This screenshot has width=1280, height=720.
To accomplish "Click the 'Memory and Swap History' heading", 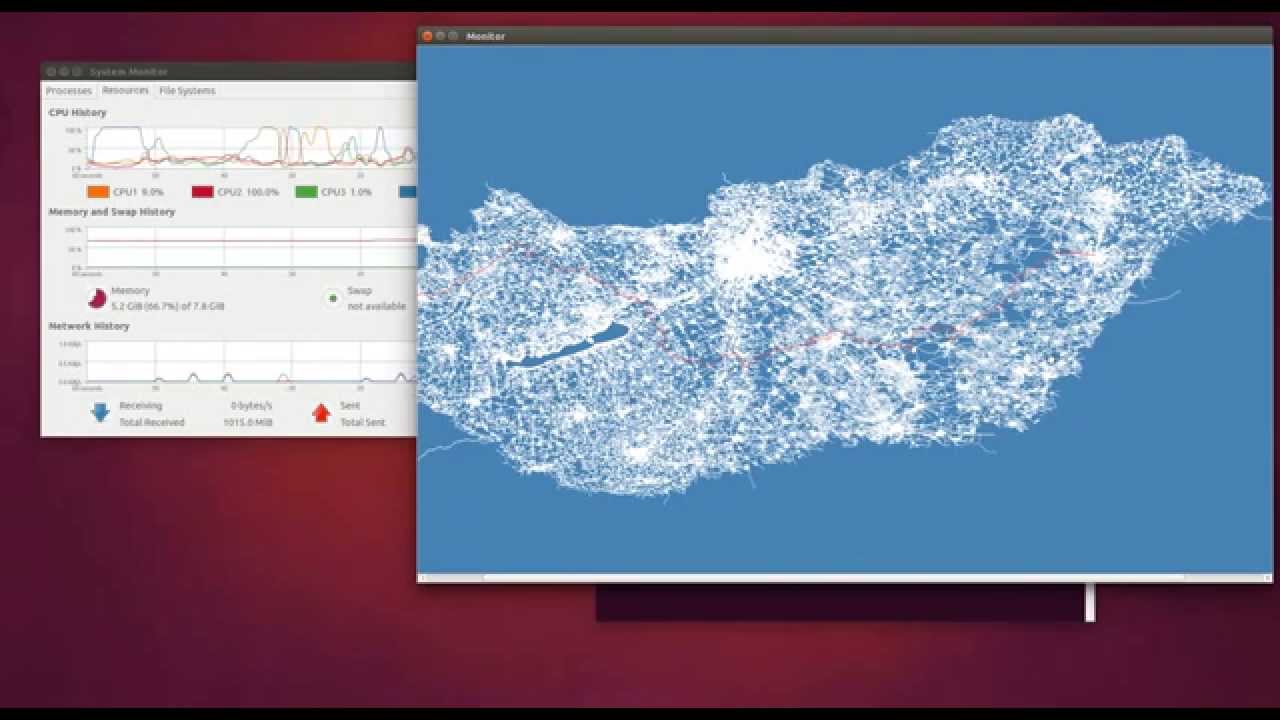I will point(112,212).
